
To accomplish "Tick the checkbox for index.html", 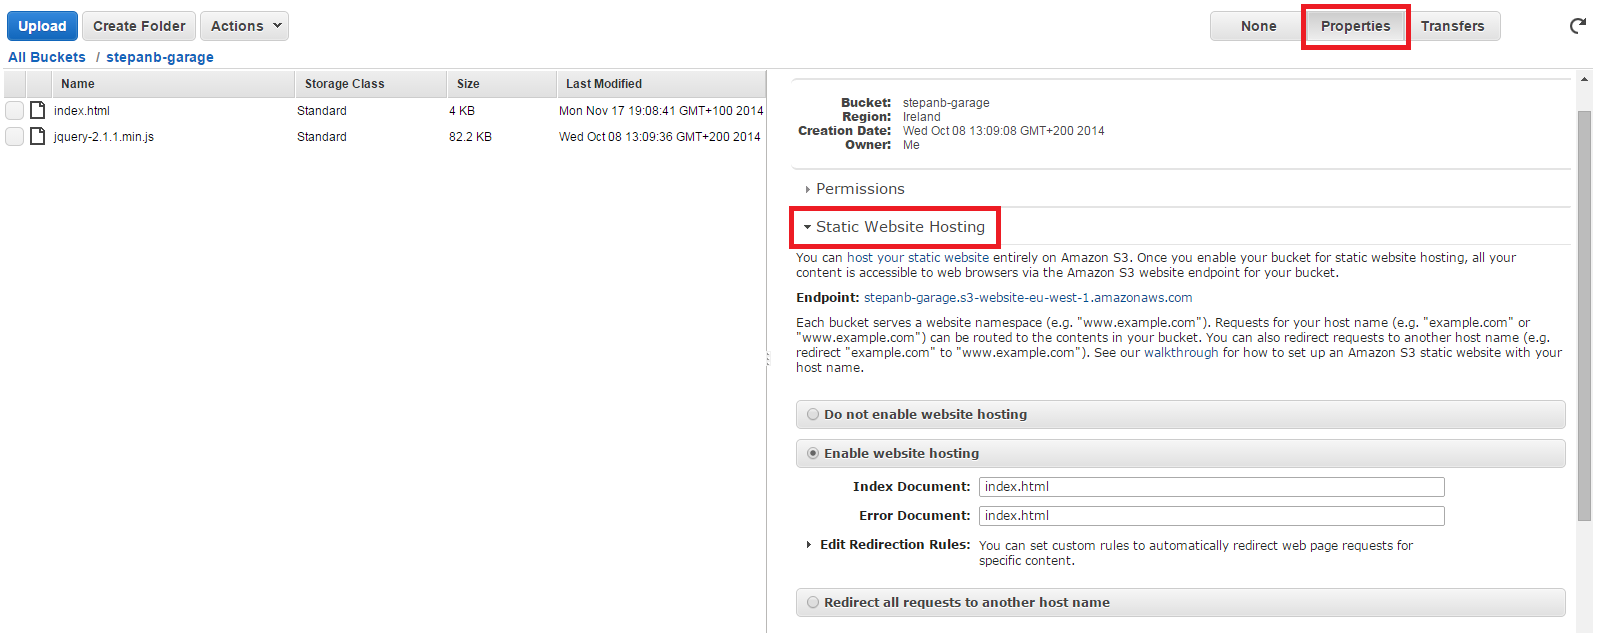I will click(14, 110).
